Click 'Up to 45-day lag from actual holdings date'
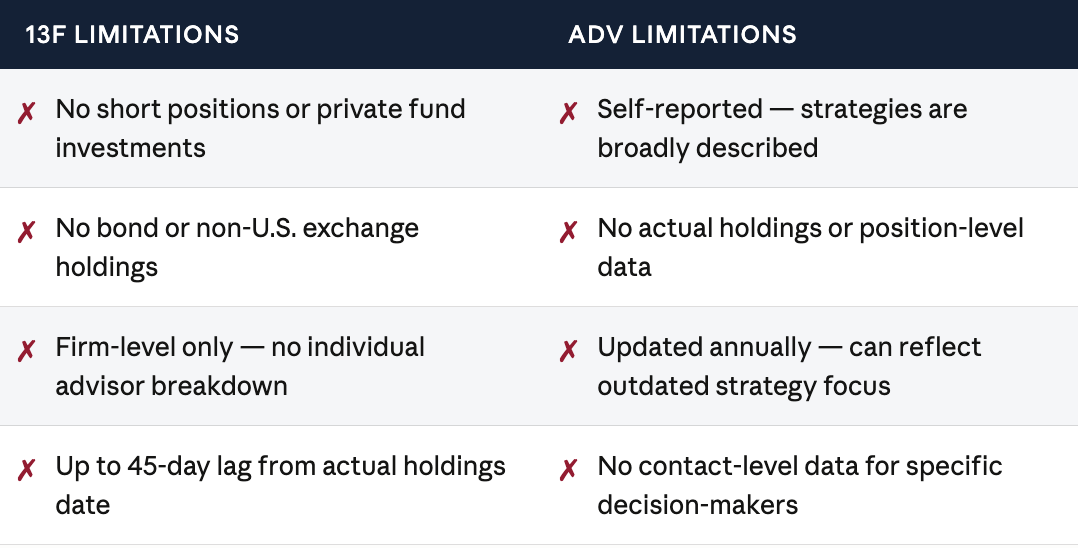Screen dimensions: 1078x548 (x=280, y=485)
